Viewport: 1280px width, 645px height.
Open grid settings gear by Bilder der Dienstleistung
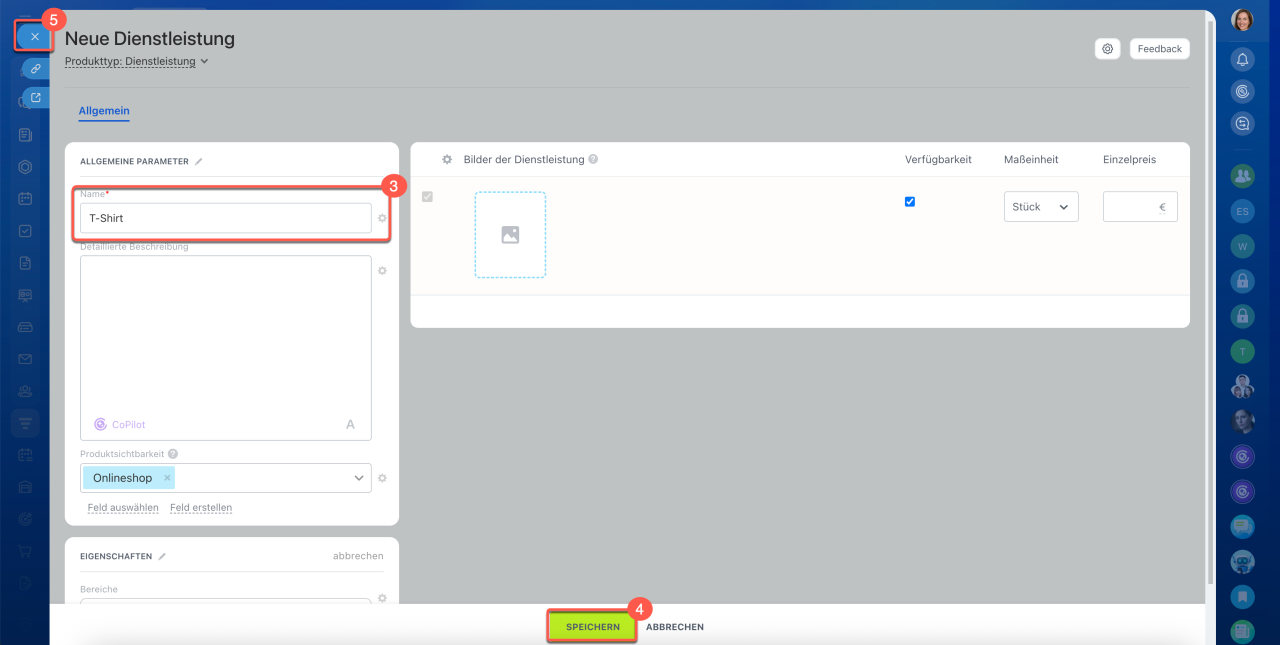[447, 159]
